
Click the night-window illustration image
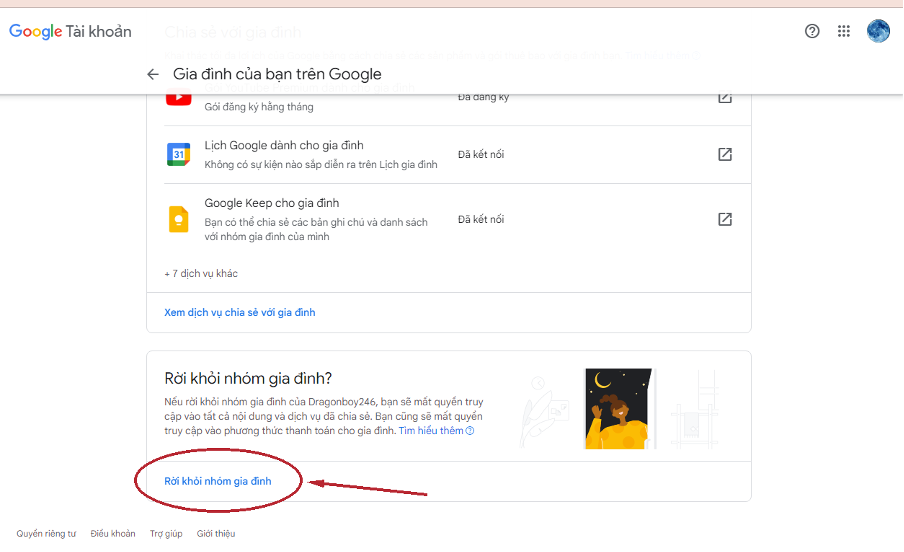(618, 408)
